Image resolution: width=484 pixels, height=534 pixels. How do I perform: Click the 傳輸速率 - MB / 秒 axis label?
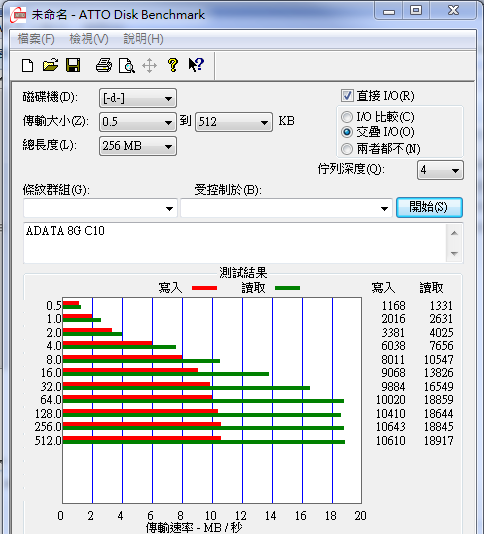(194, 528)
